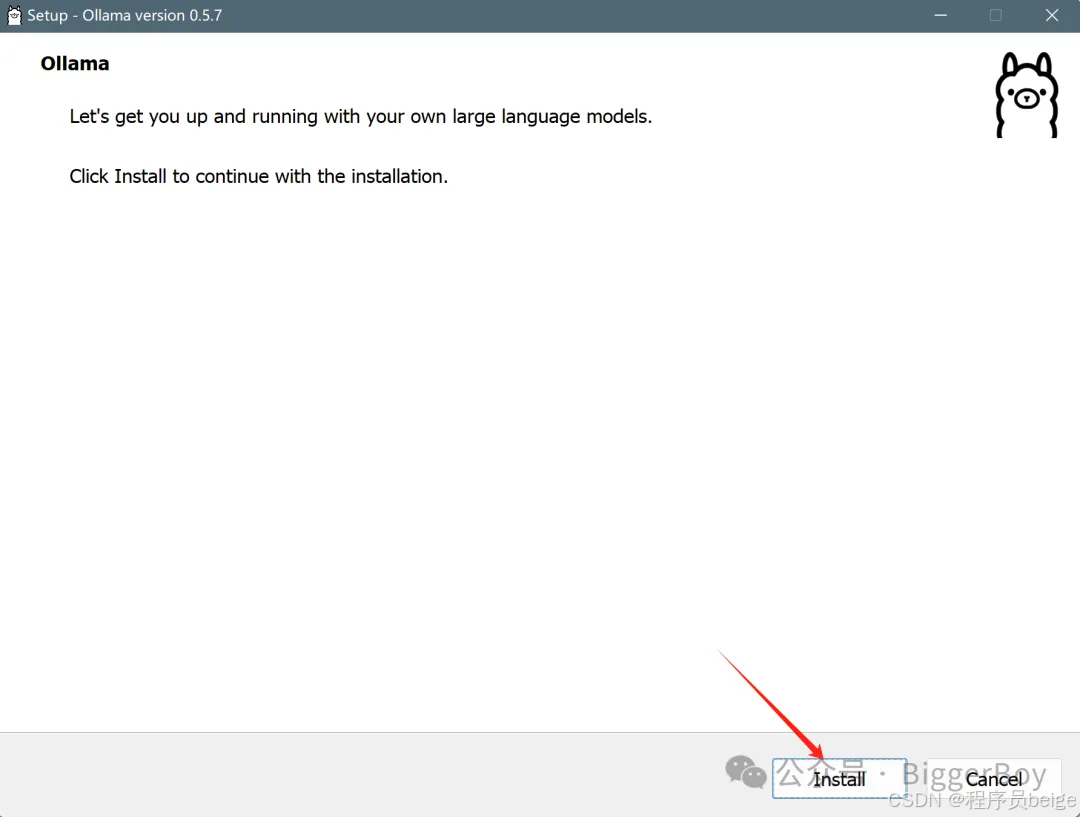Screen dimensions: 1080x817
Task: Minimize the Ollama setup window
Action: [940, 15]
